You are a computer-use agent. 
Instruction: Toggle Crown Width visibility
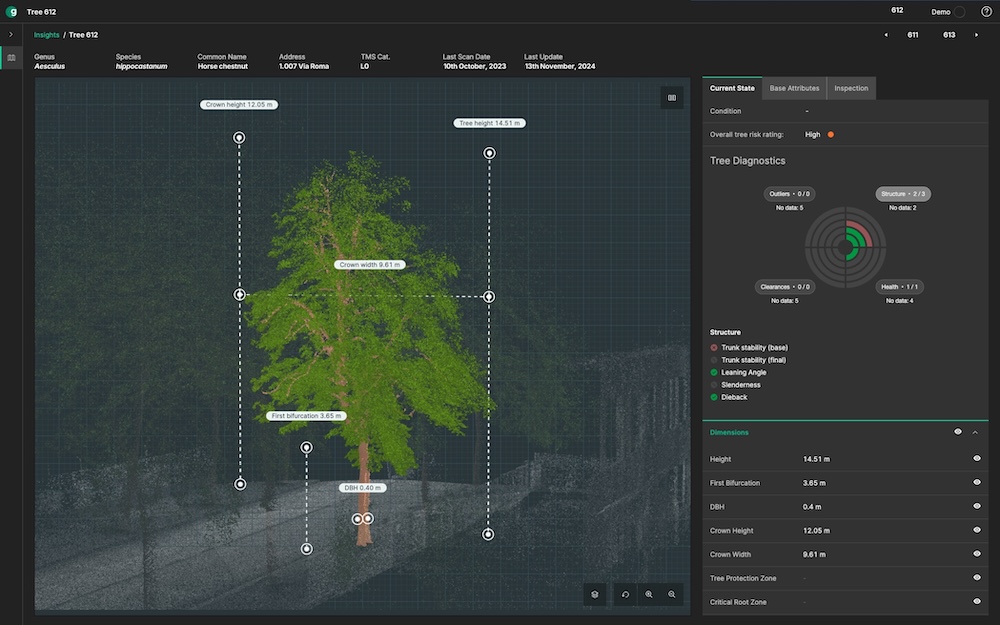click(976, 554)
